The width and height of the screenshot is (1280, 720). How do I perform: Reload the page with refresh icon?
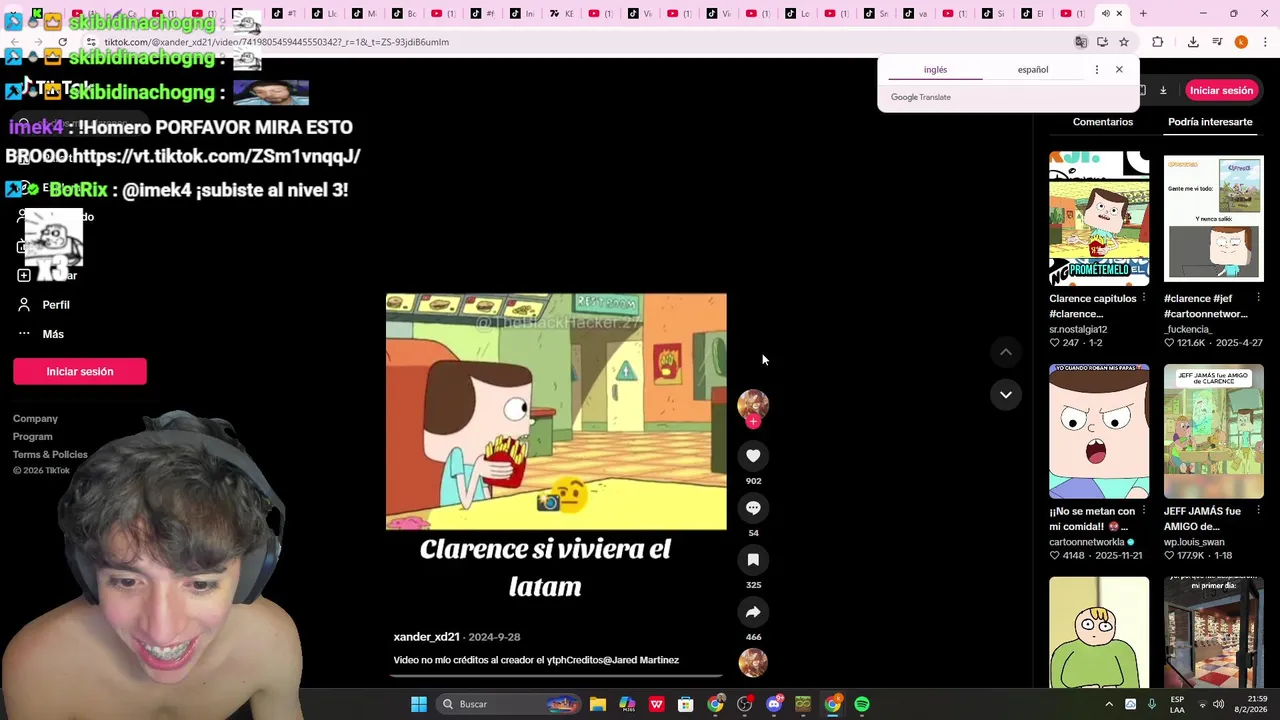click(63, 42)
